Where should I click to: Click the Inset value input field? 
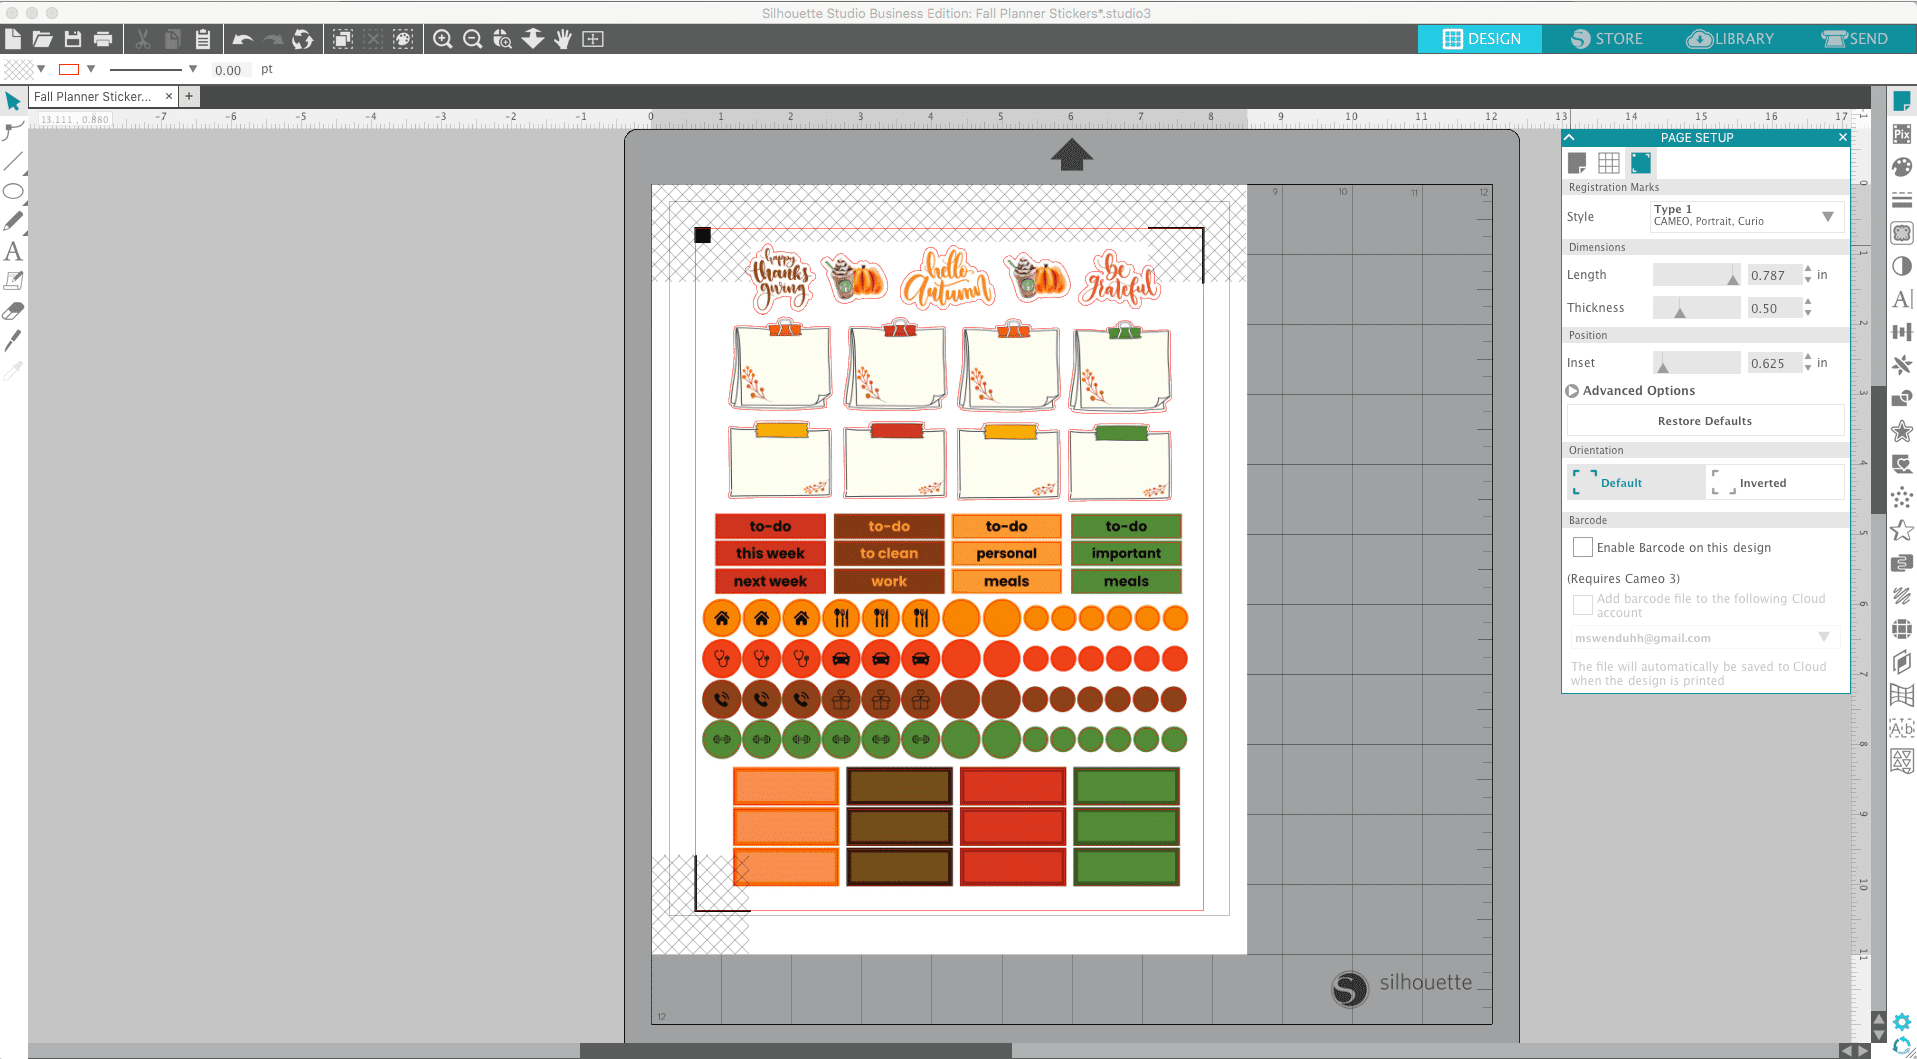coord(1773,363)
